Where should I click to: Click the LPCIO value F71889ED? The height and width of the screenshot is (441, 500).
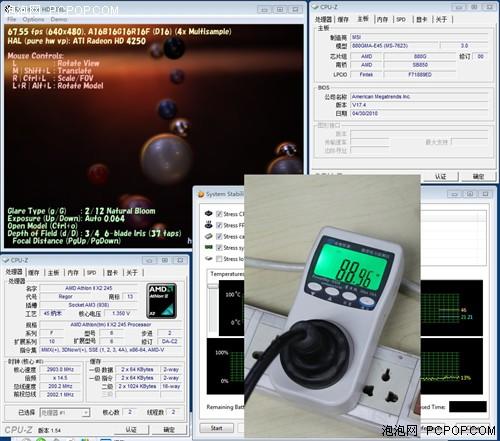click(420, 75)
